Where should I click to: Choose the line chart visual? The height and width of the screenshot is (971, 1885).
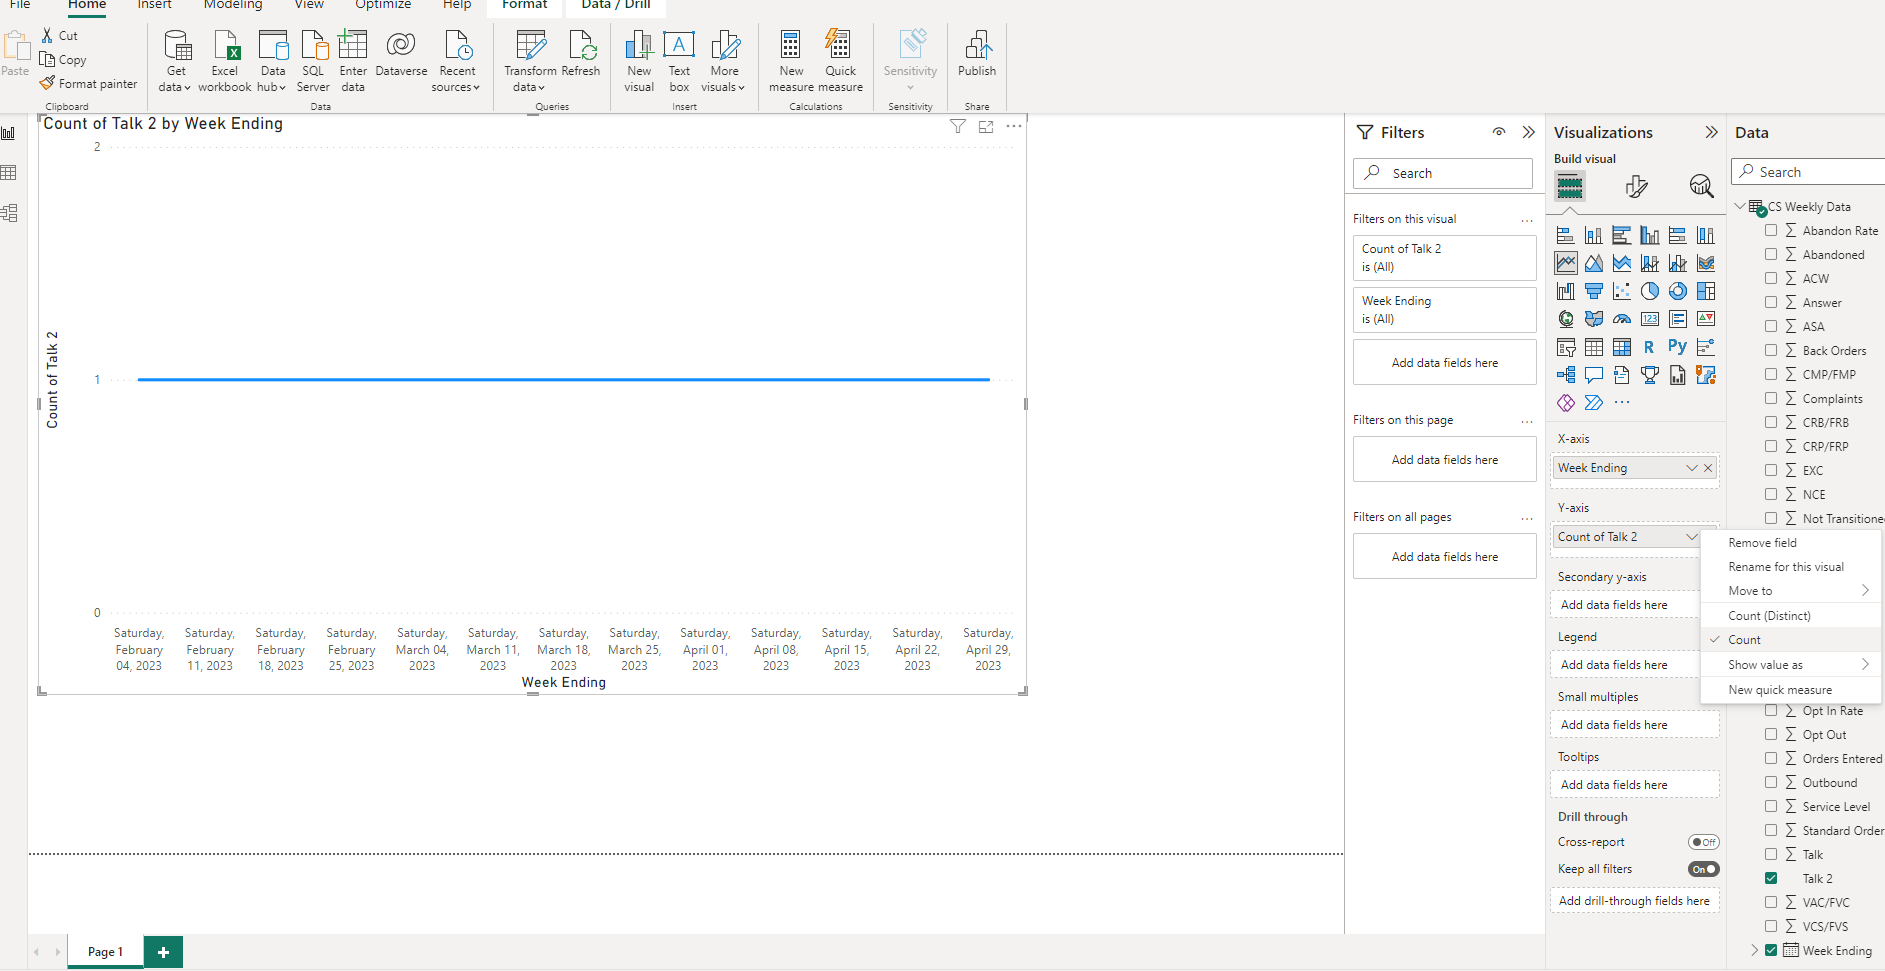coord(1566,263)
